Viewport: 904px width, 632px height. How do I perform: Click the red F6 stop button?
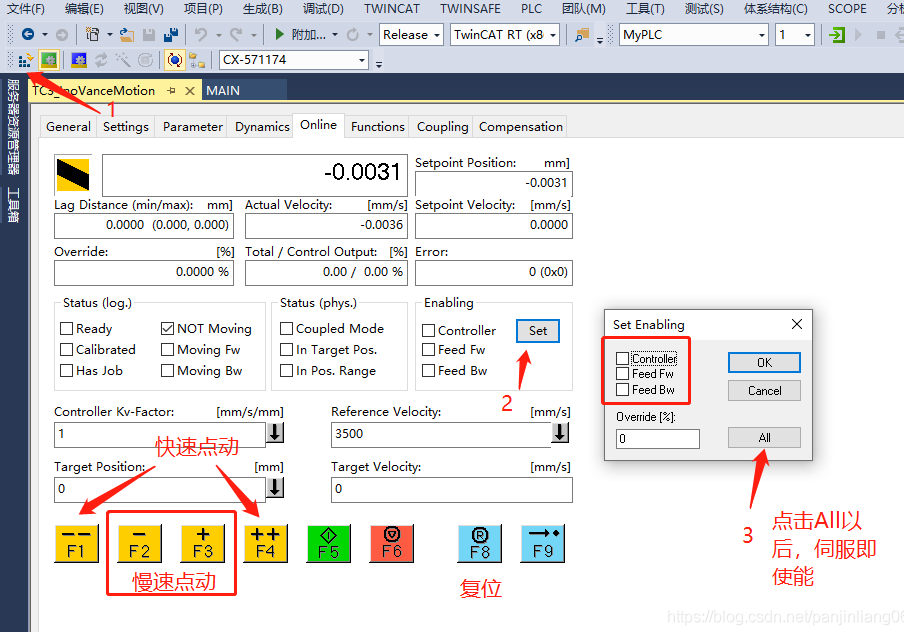click(x=392, y=543)
